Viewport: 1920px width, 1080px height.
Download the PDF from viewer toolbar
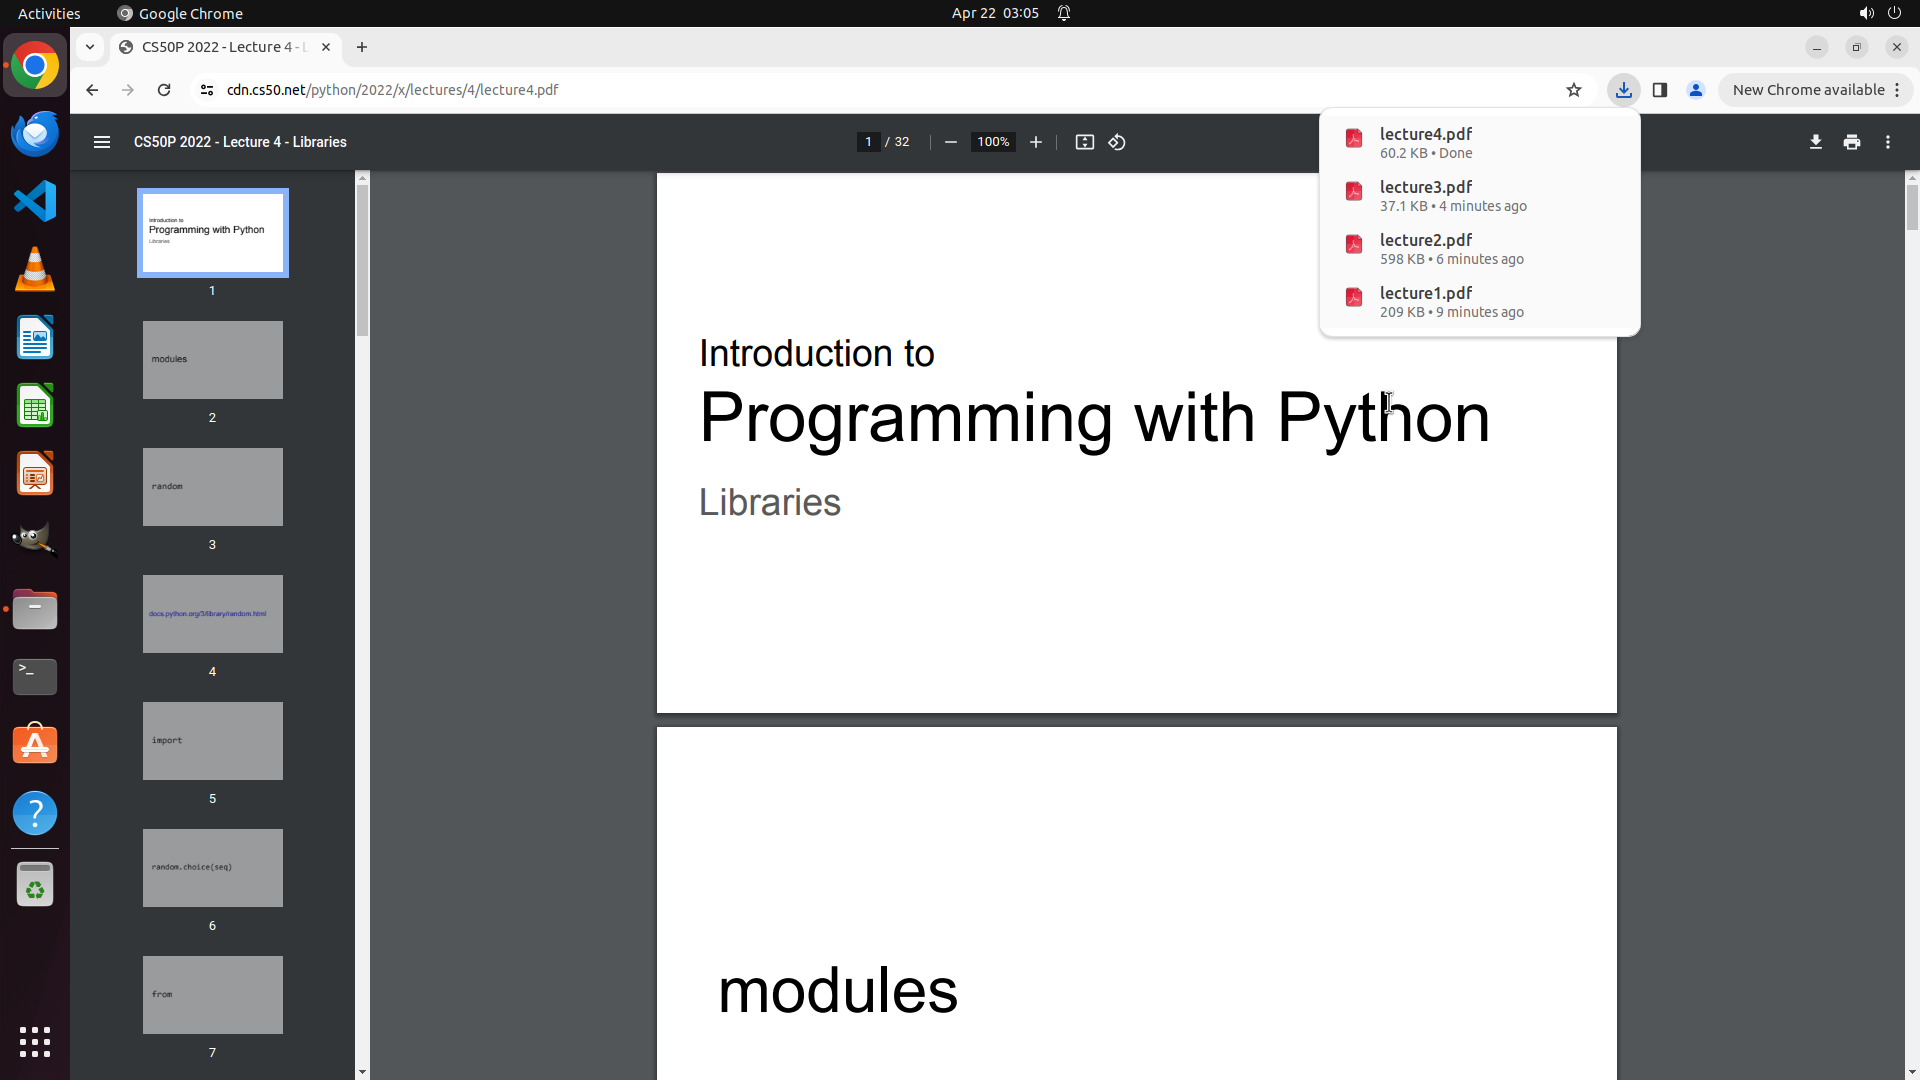[x=1815, y=142]
